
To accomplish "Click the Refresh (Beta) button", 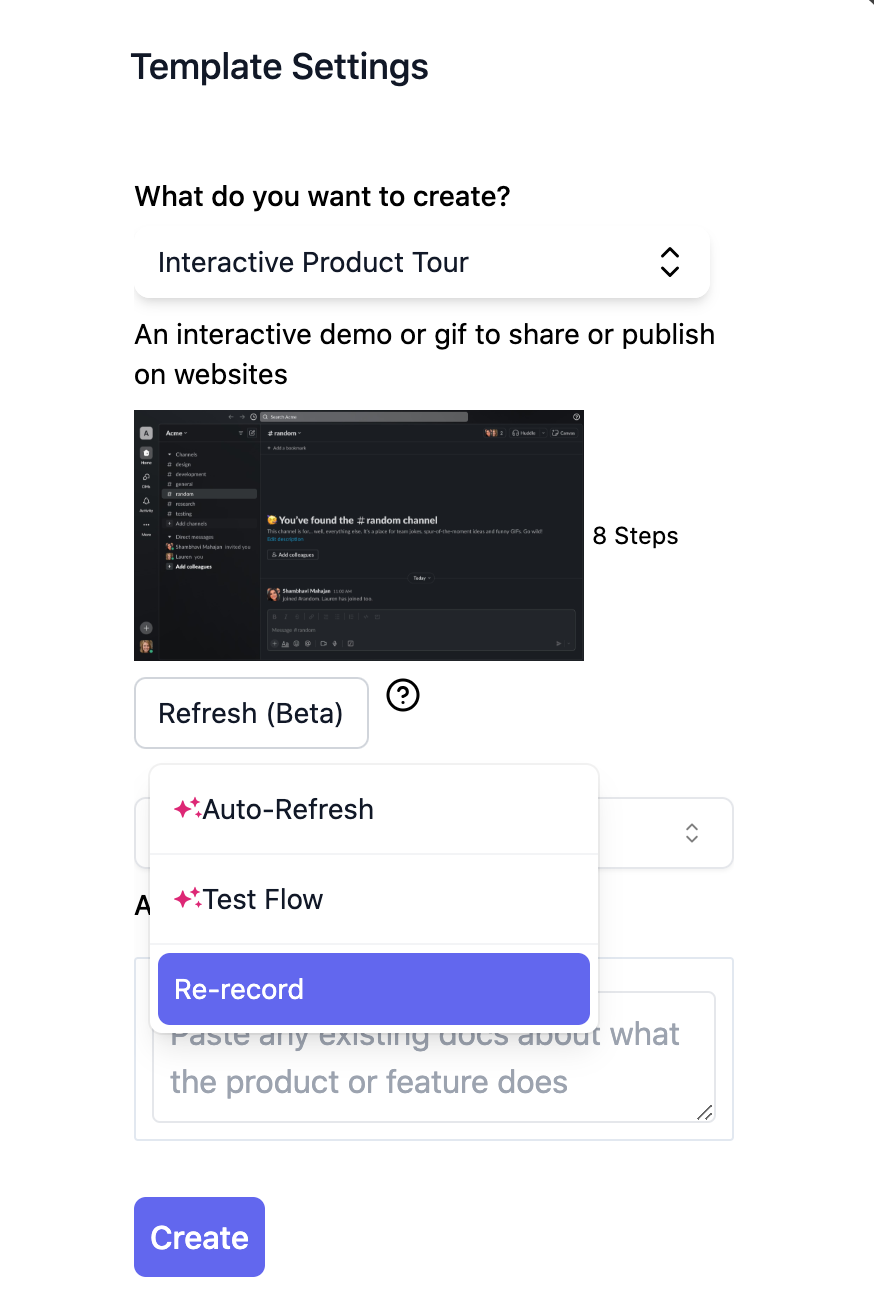I will click(x=251, y=713).
